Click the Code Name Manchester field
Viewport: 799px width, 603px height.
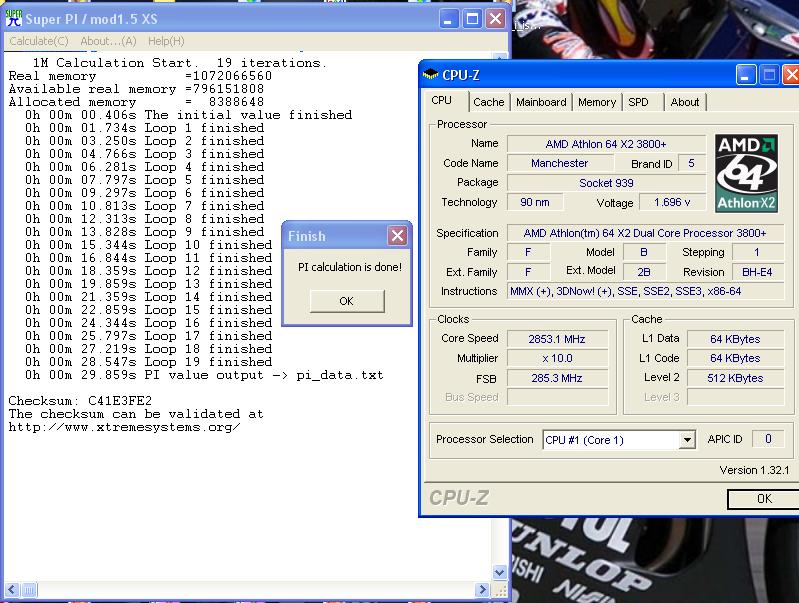560,163
